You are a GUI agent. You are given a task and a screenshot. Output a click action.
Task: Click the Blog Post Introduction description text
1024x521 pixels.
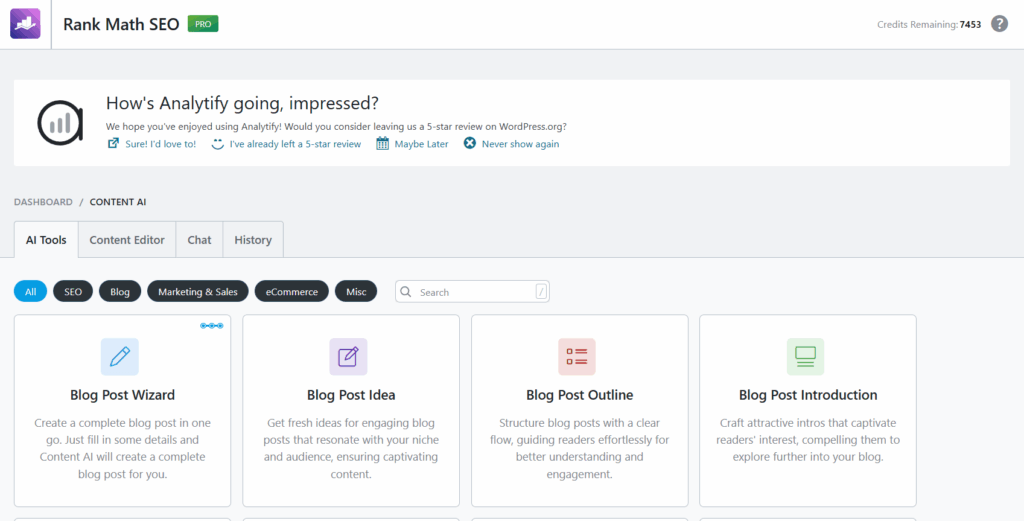point(808,440)
